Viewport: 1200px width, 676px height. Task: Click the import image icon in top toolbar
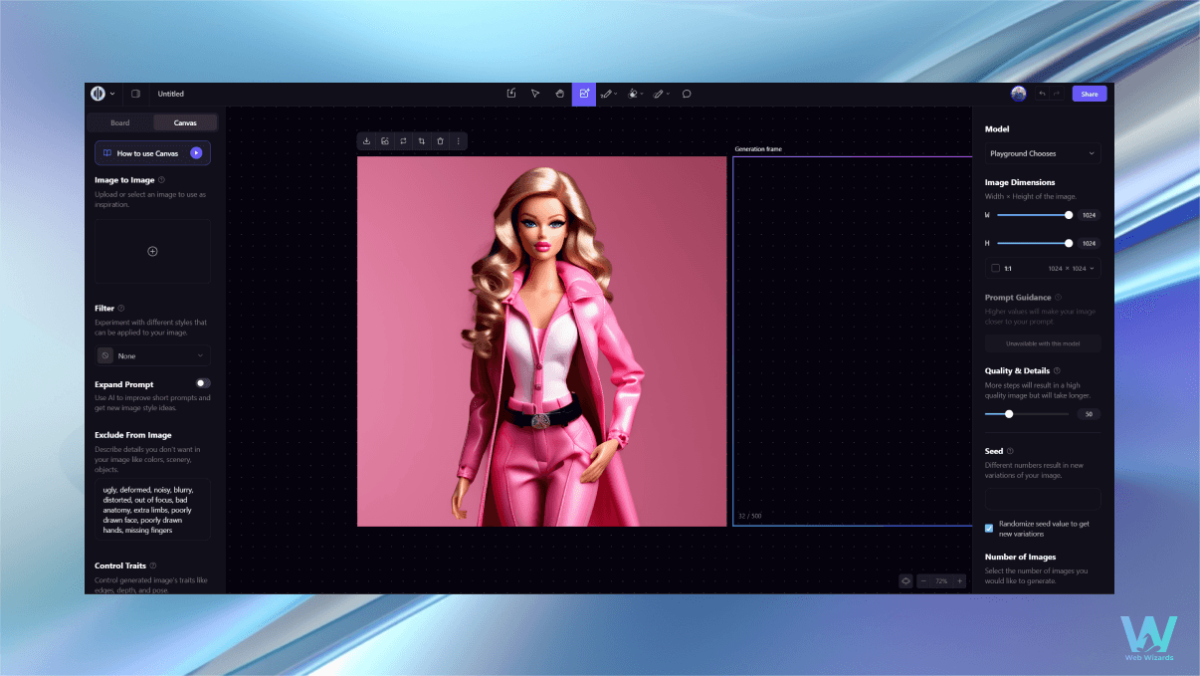tap(511, 94)
